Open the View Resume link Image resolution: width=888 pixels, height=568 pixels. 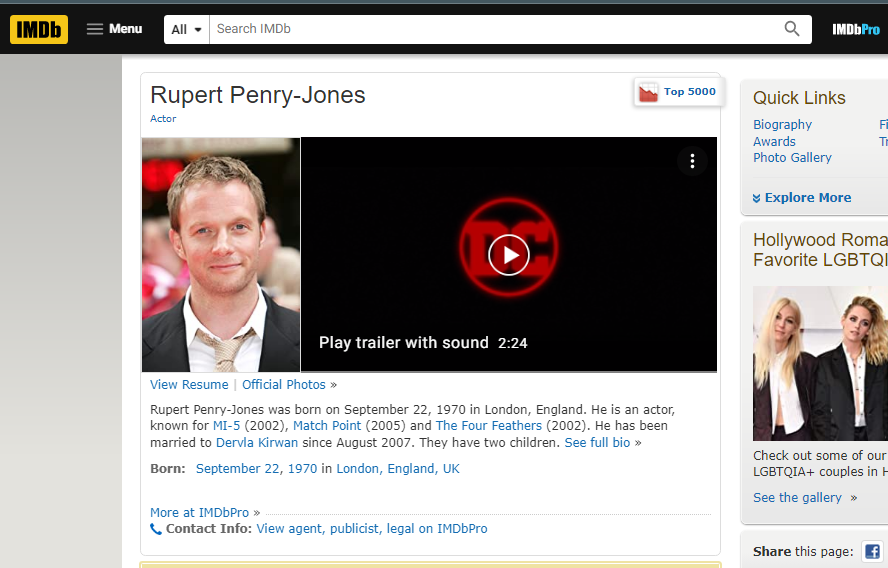pos(189,385)
